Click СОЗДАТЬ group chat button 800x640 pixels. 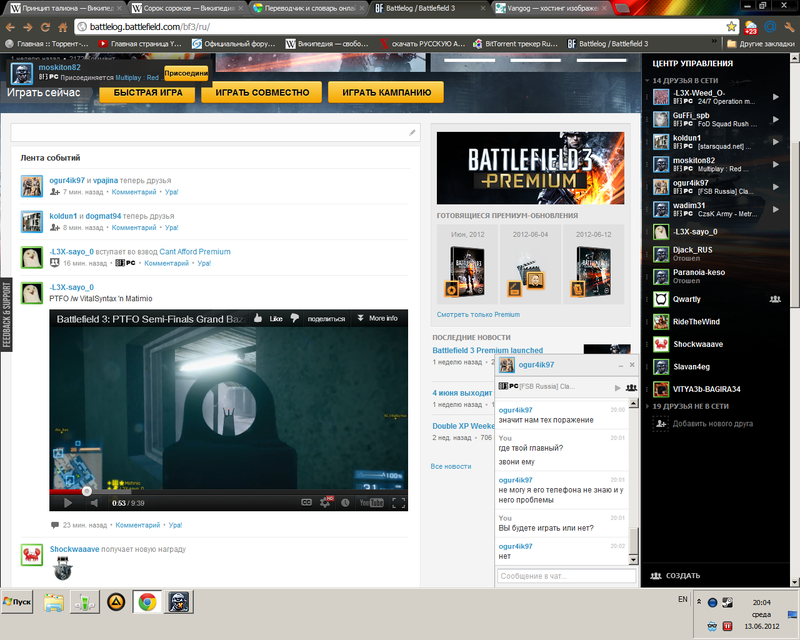(676, 576)
